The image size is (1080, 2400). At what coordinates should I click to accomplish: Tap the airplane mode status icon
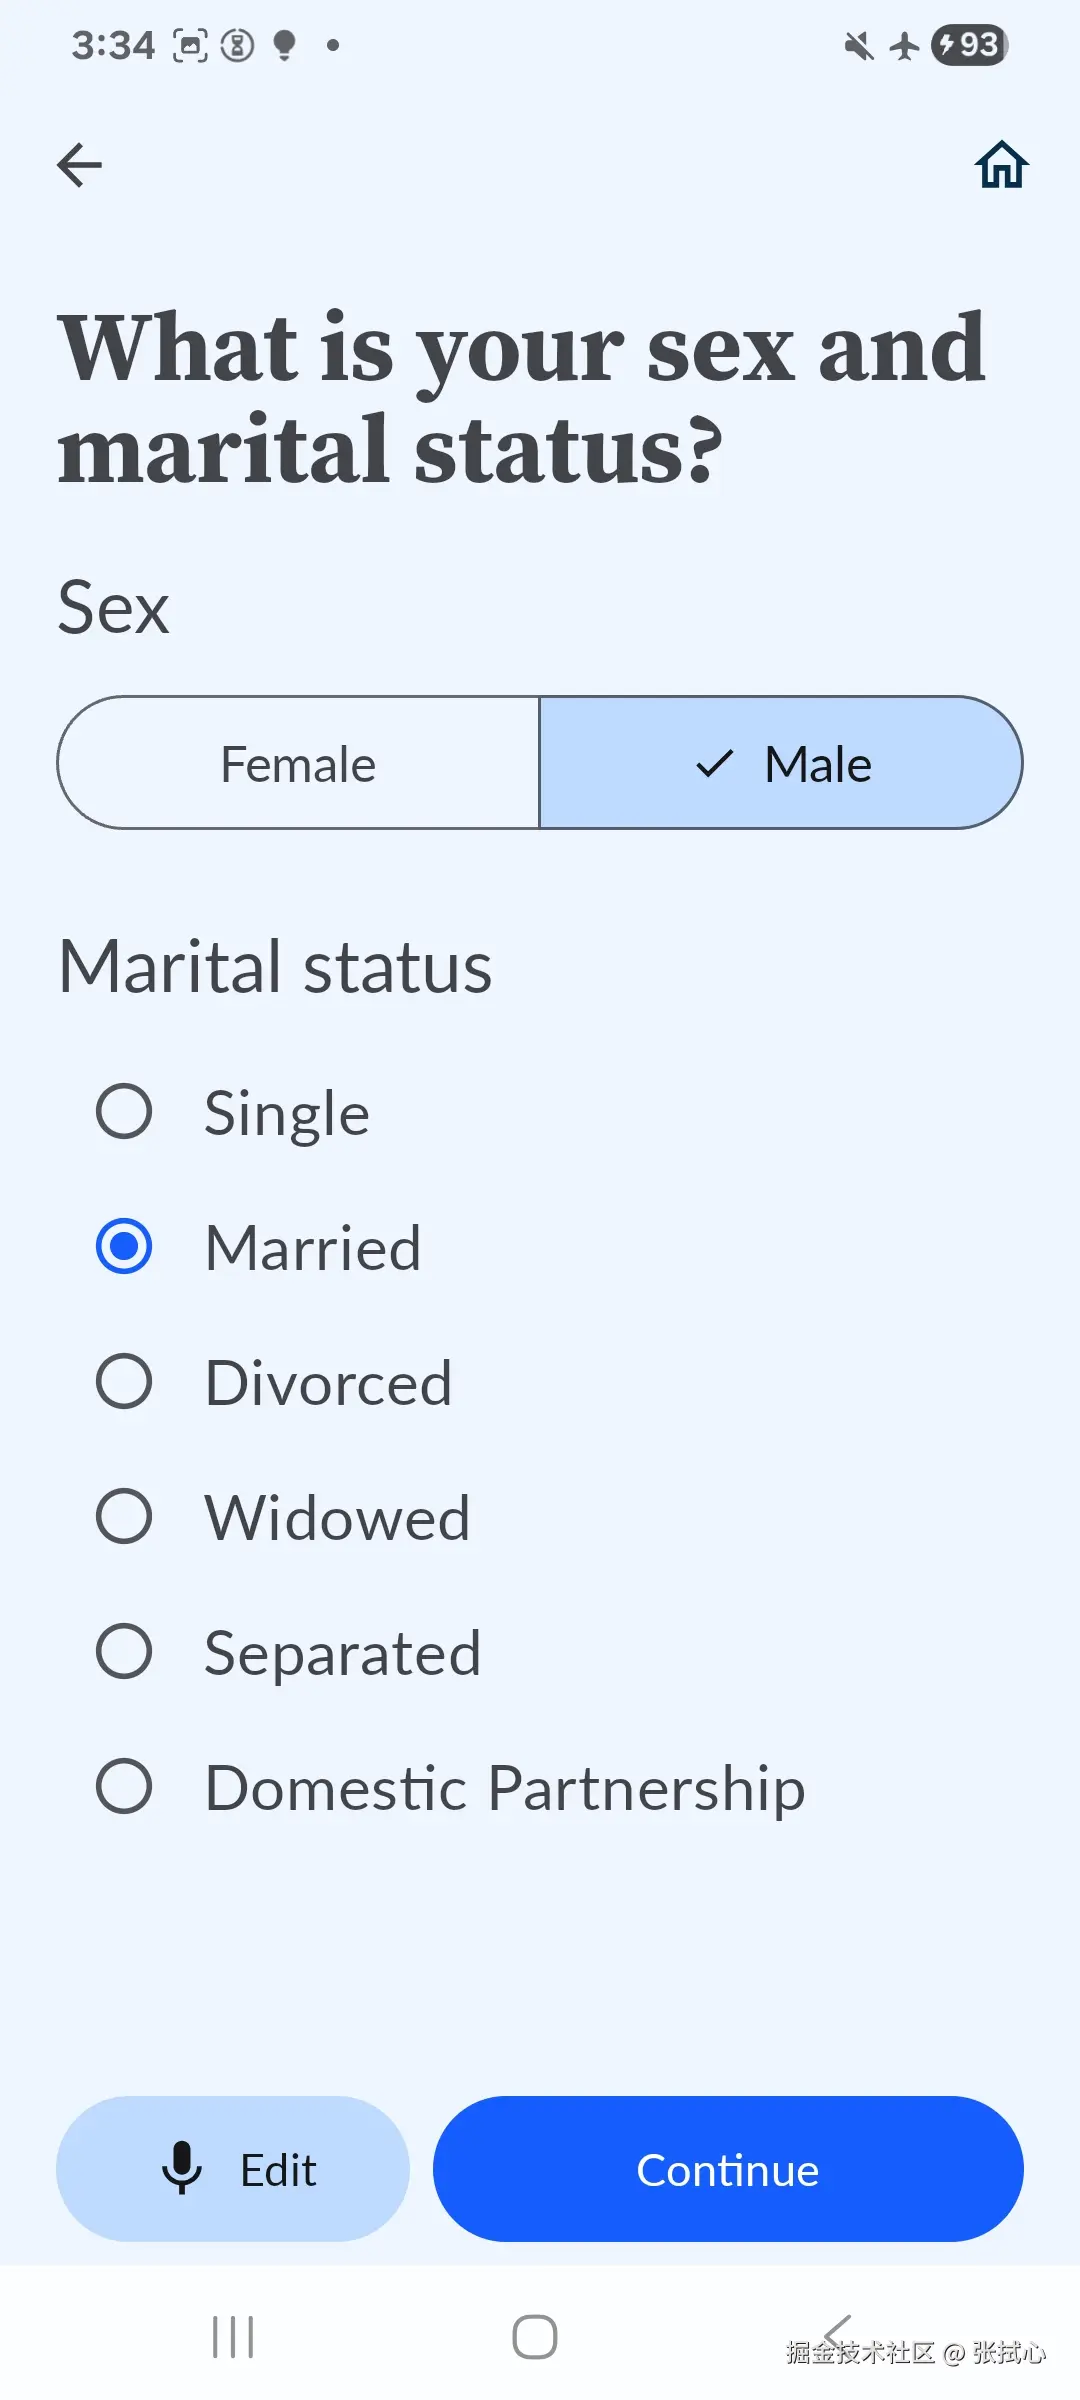(905, 45)
